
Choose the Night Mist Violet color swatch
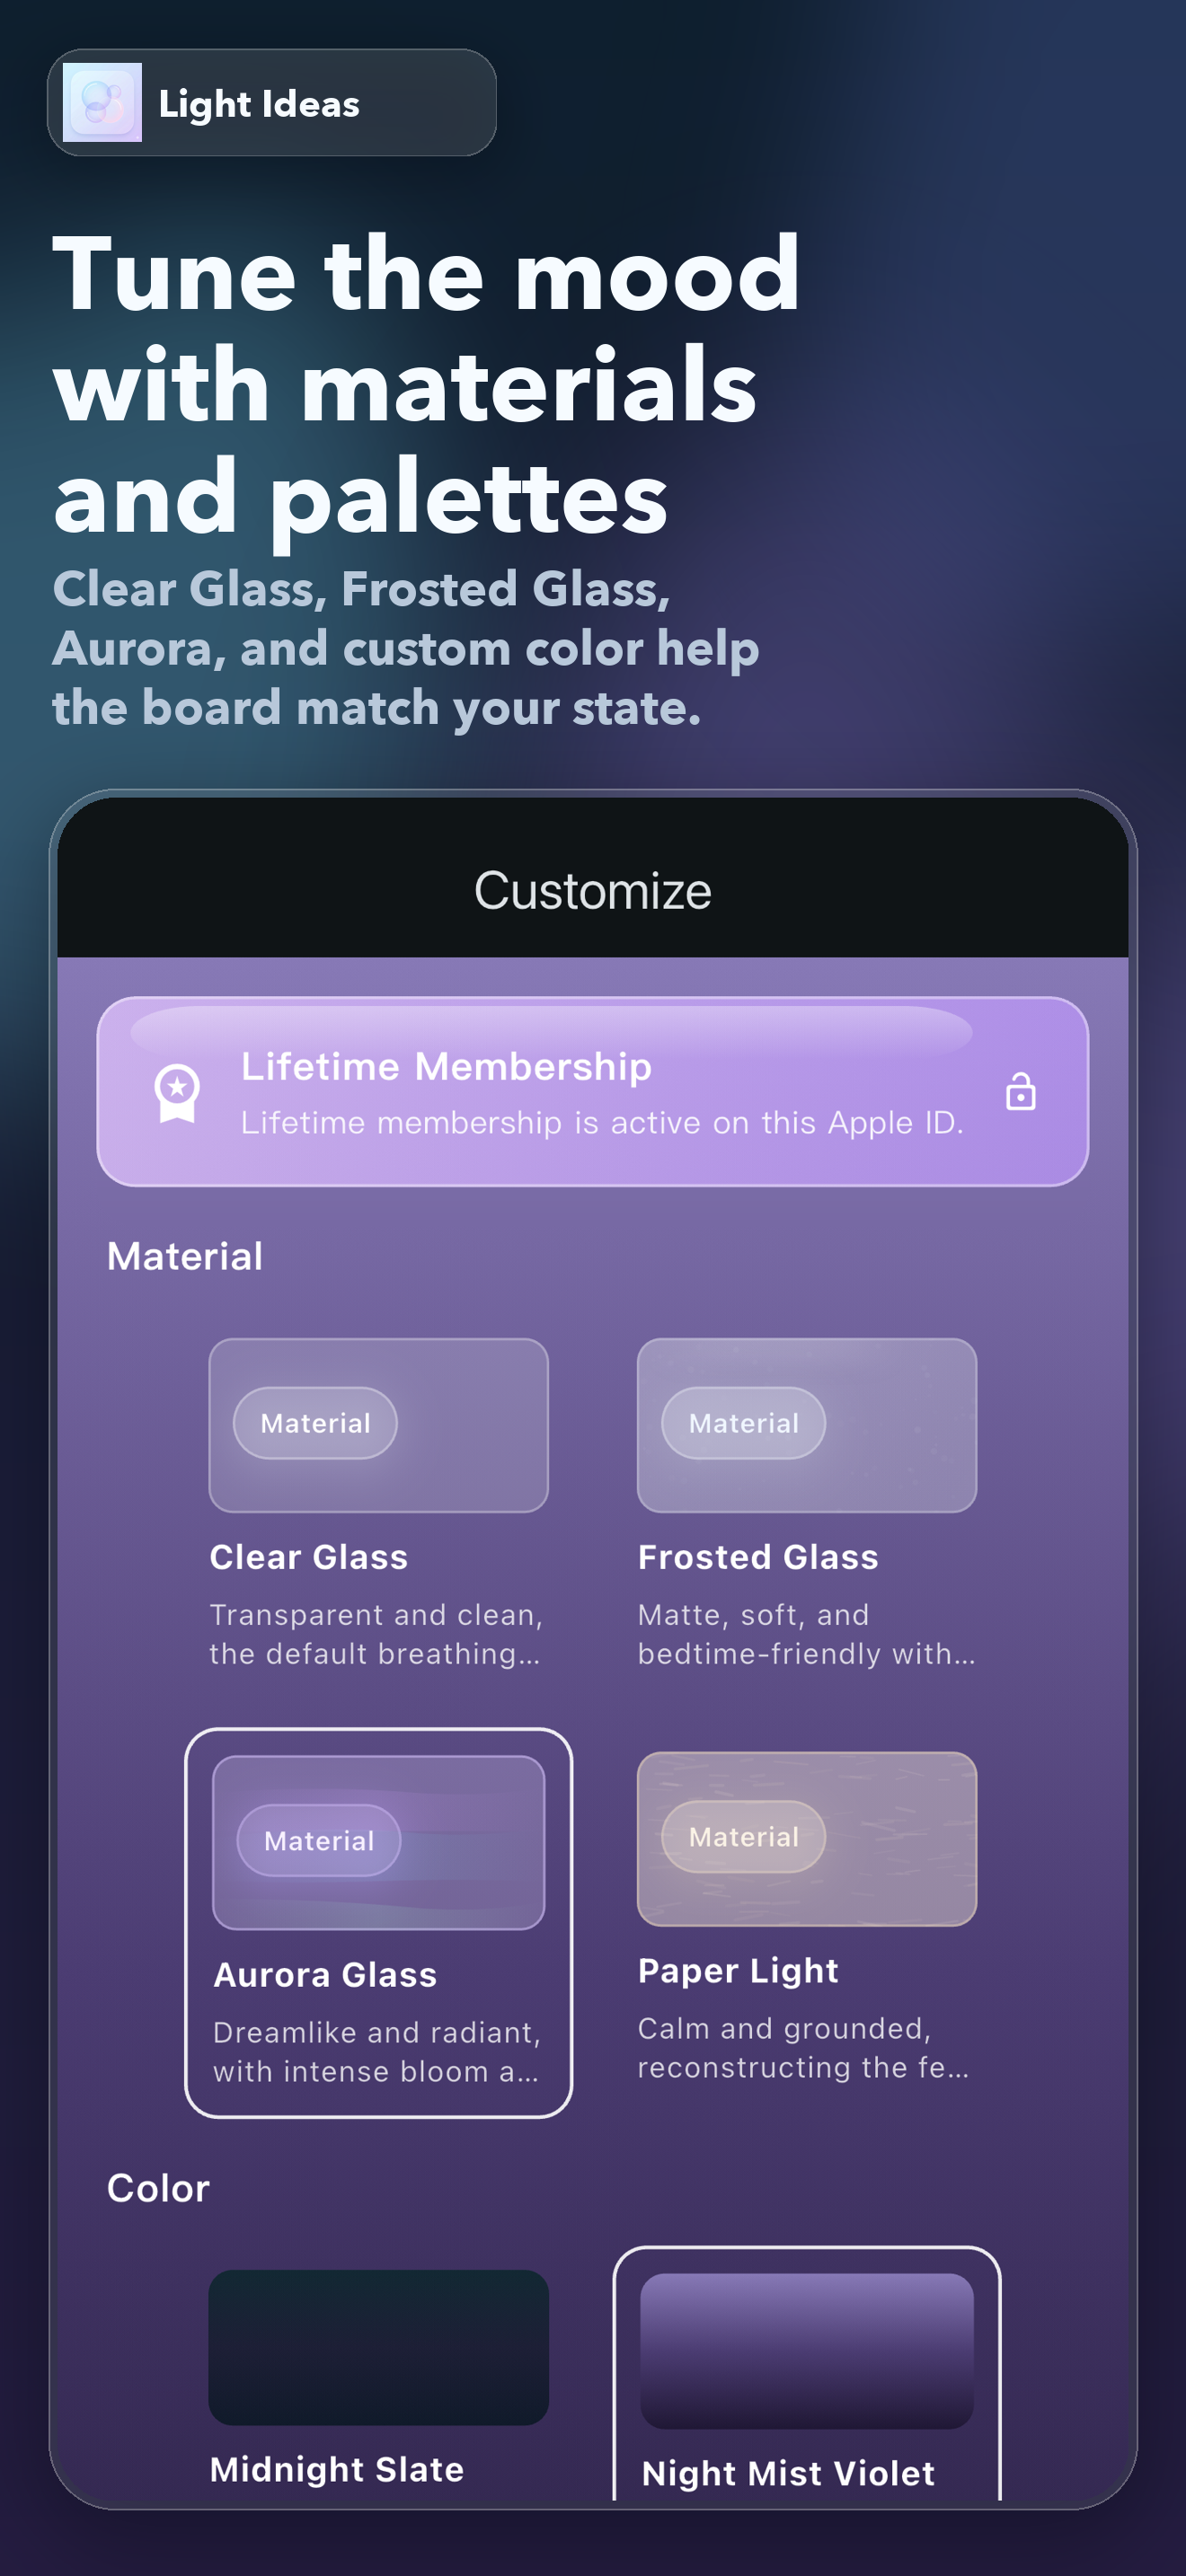(806, 2350)
